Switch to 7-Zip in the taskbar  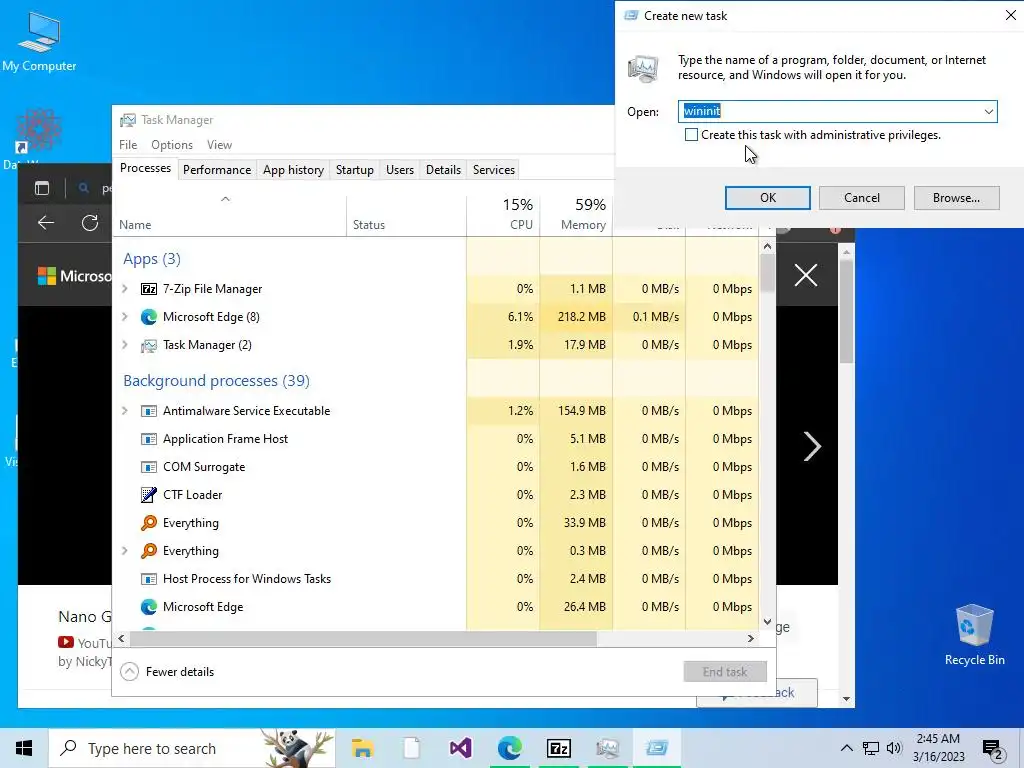tap(558, 748)
